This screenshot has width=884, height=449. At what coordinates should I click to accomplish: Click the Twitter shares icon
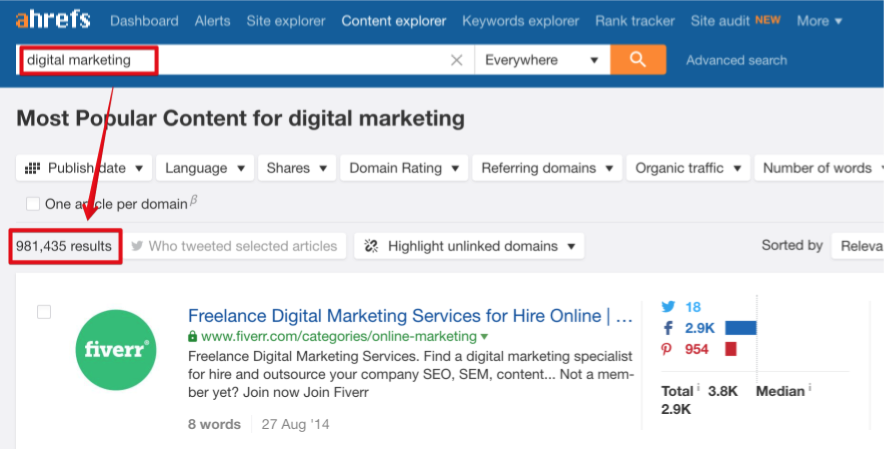(668, 307)
